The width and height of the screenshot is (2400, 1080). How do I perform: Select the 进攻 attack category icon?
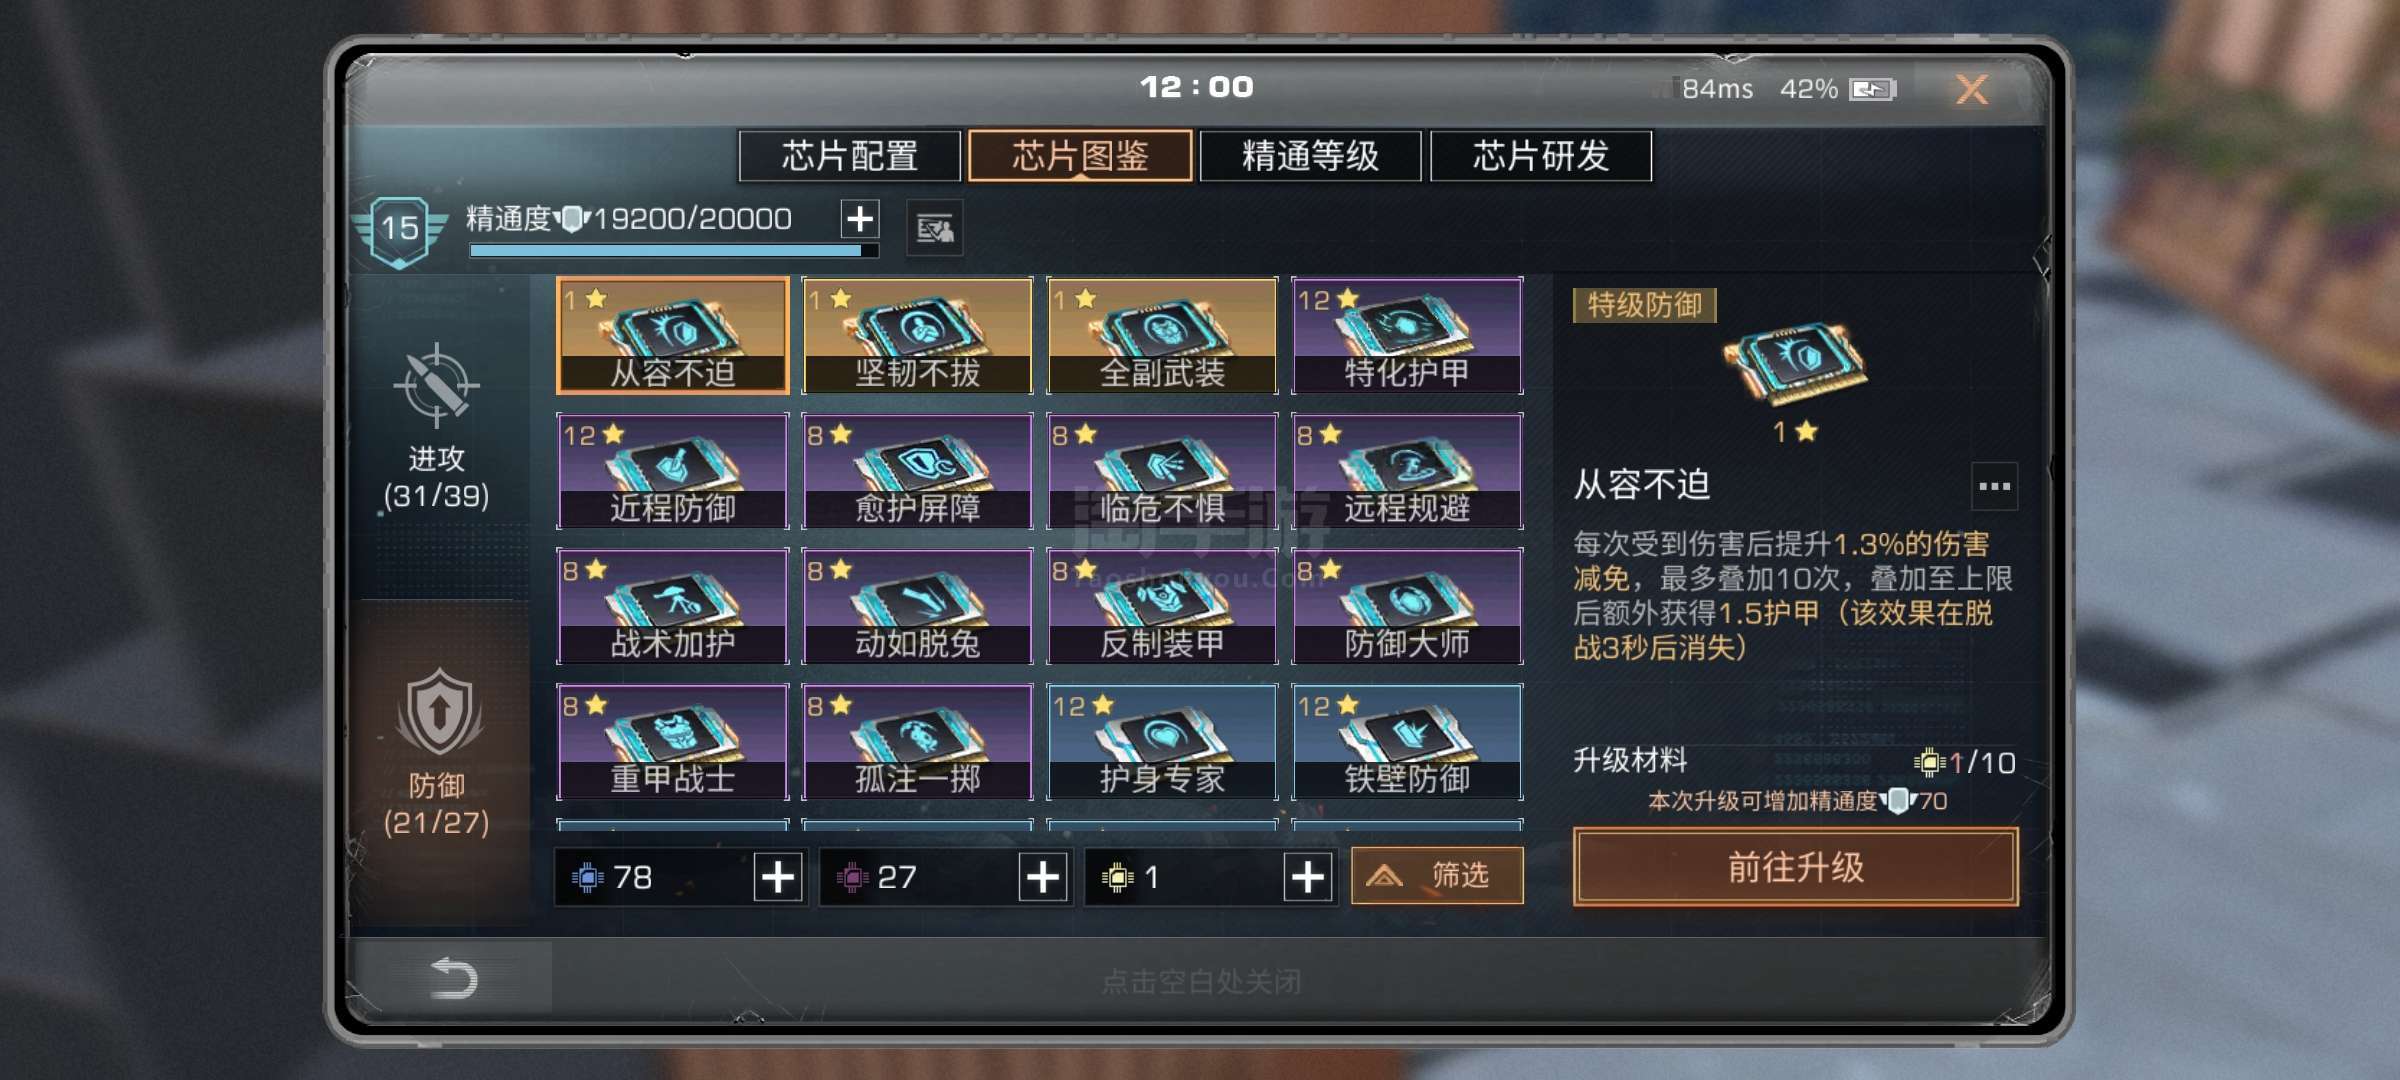click(436, 386)
